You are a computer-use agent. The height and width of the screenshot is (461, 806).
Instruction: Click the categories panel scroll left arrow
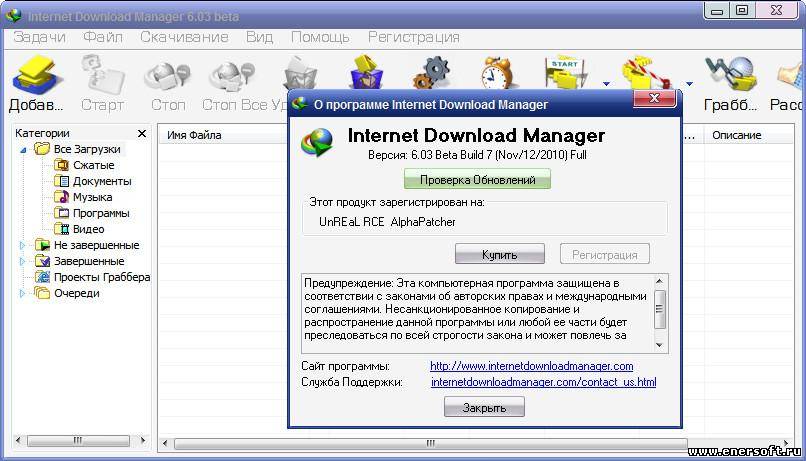19,440
